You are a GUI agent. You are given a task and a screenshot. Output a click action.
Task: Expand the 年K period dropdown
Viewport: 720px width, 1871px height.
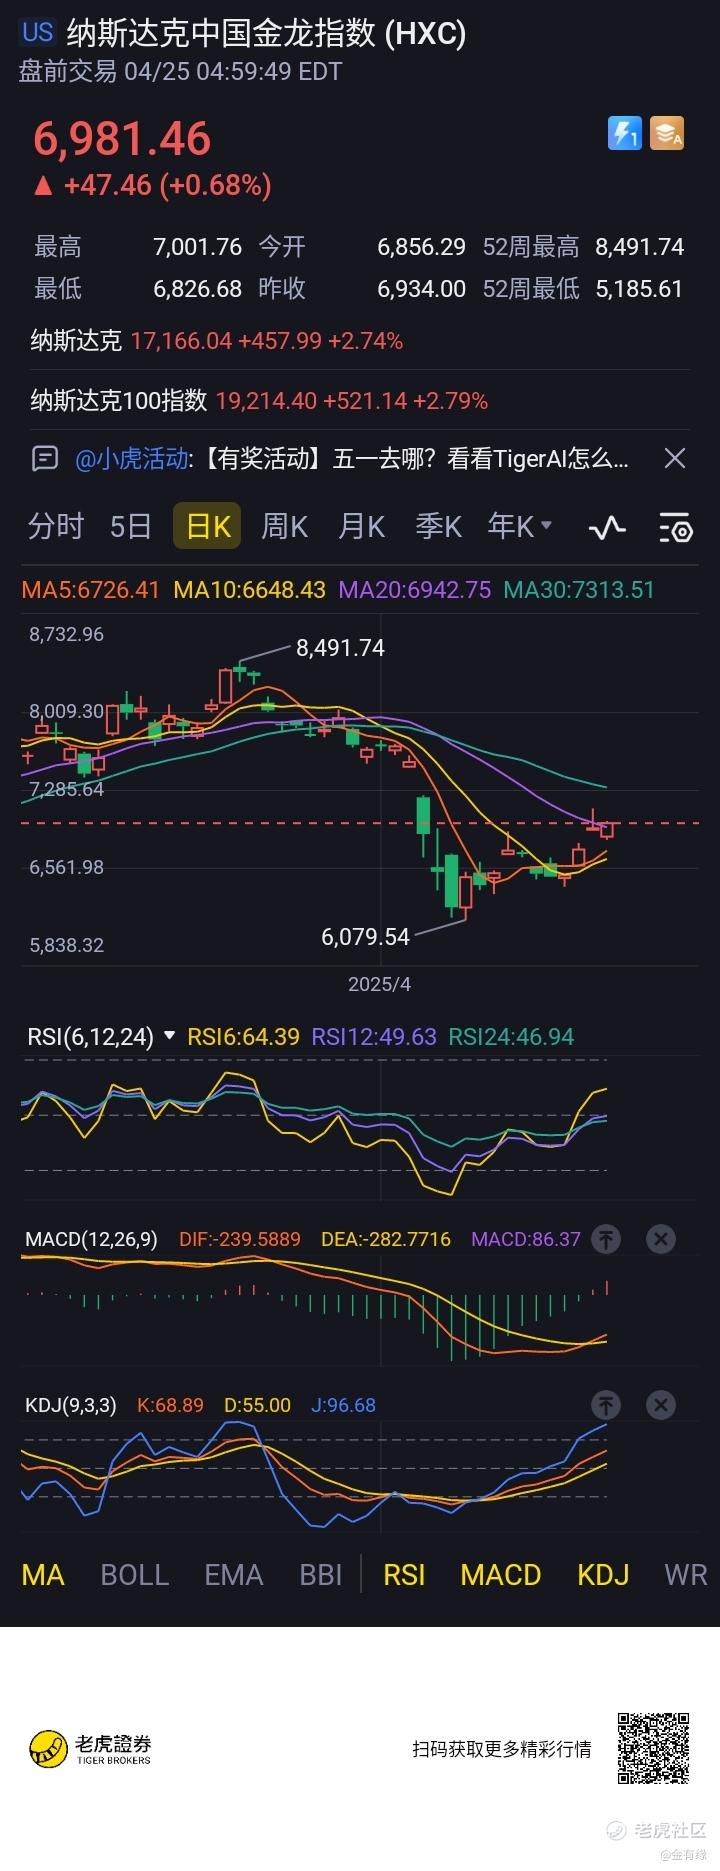tap(520, 526)
